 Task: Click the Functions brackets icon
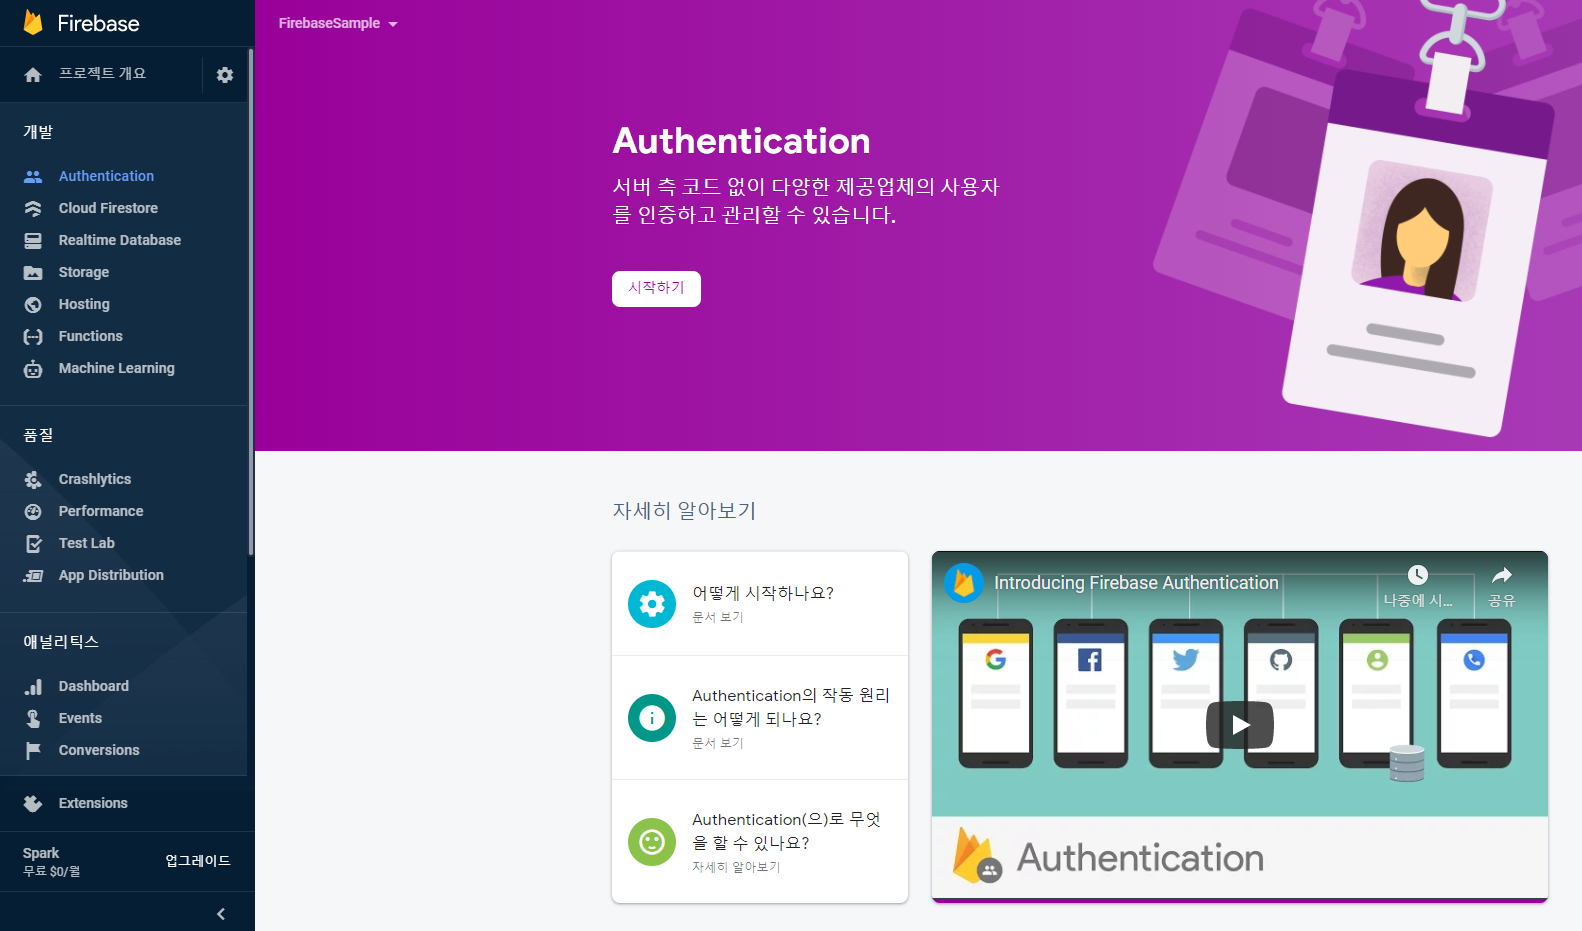point(33,337)
